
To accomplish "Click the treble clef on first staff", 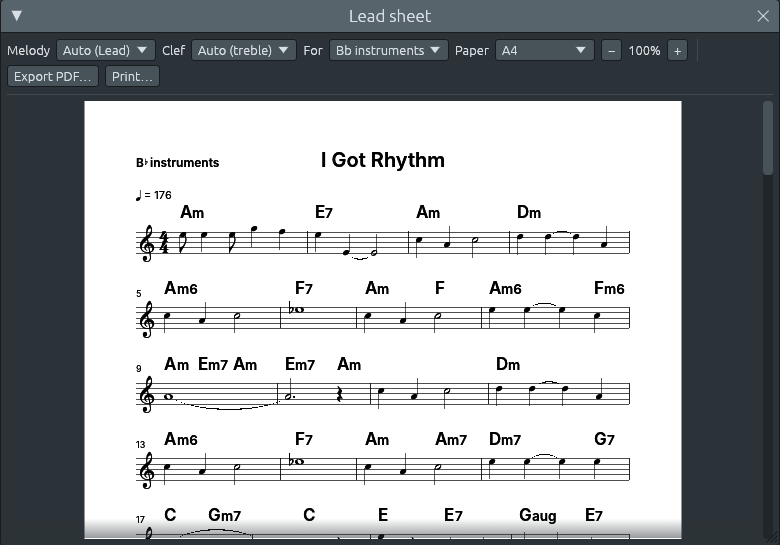I will [x=147, y=243].
